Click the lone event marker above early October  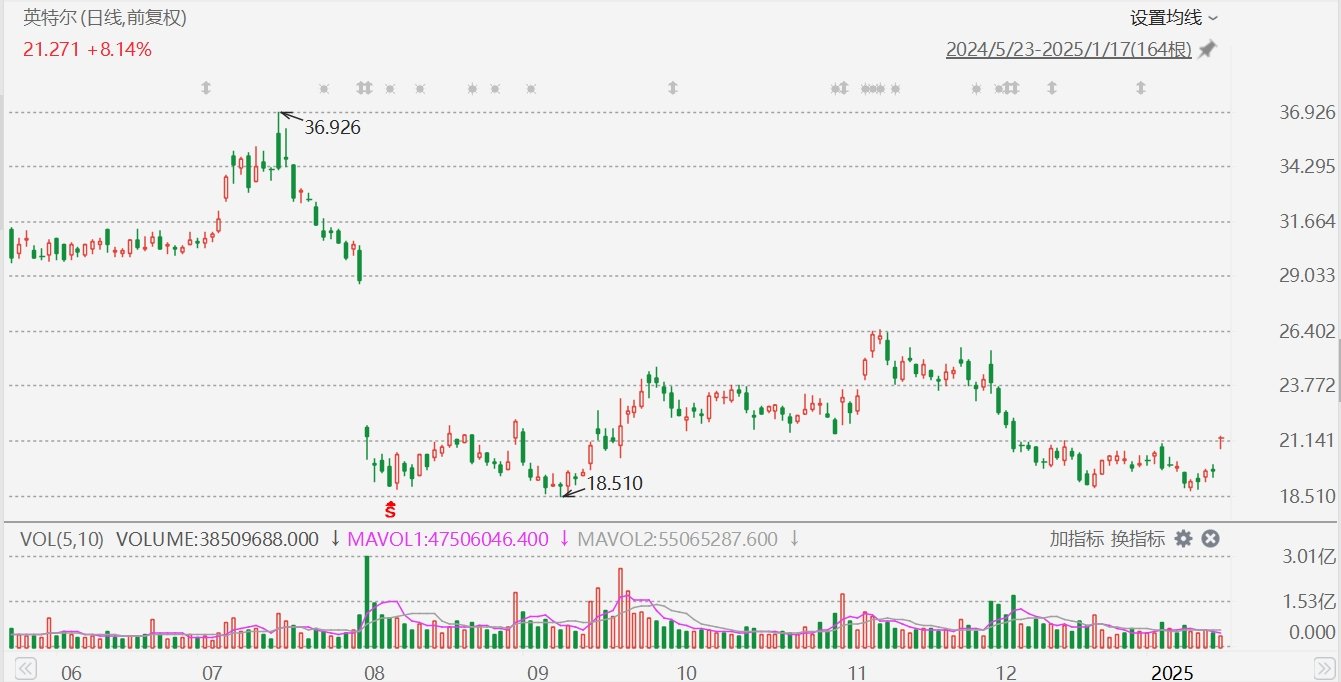pyautogui.click(x=673, y=88)
